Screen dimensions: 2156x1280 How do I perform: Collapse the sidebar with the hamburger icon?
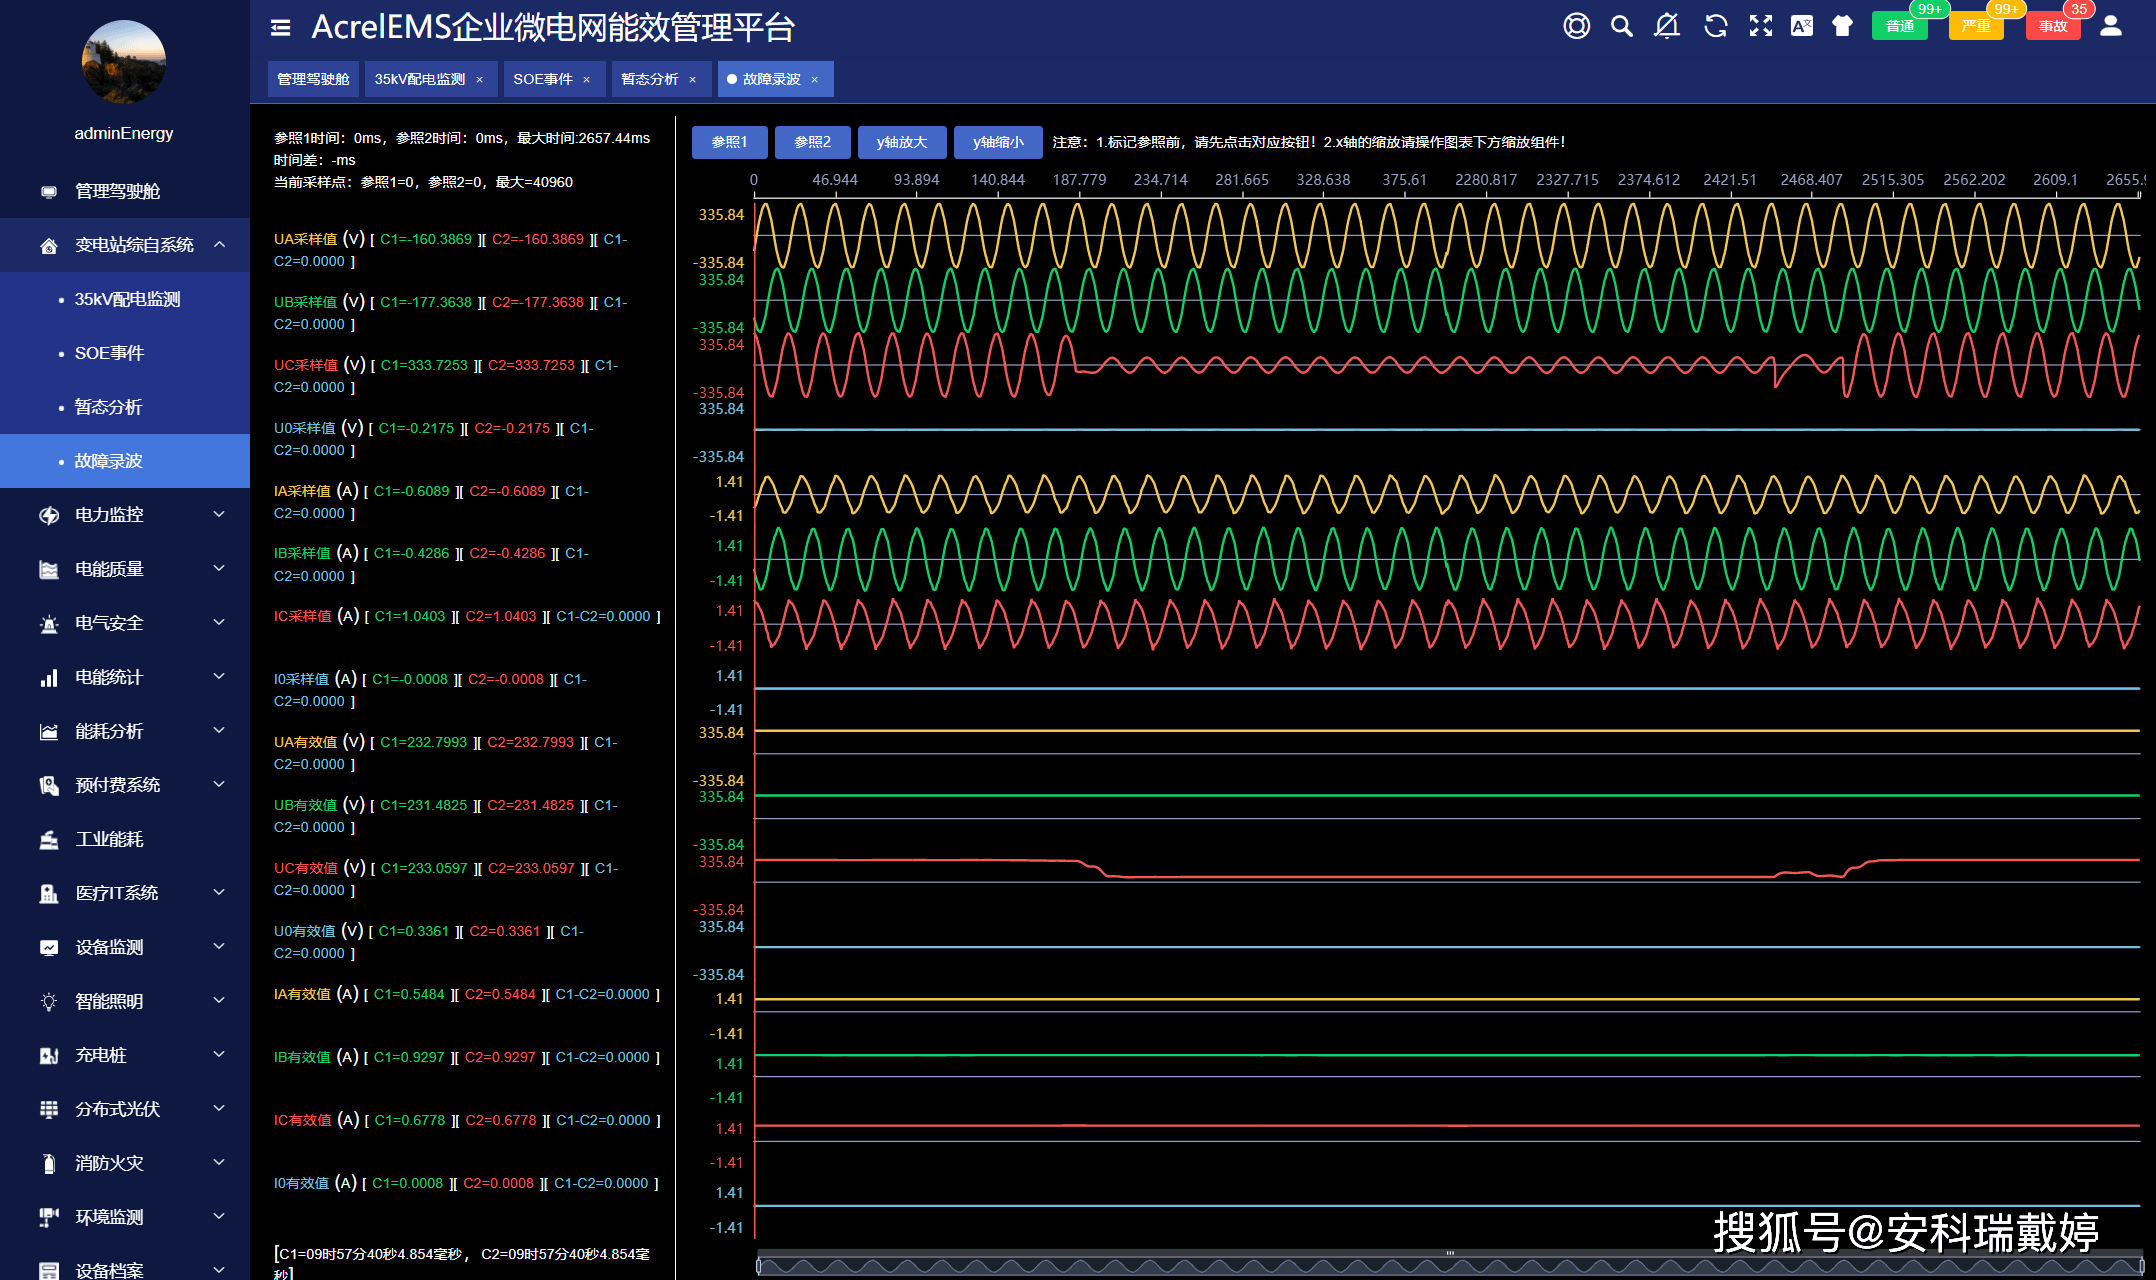coord(281,28)
